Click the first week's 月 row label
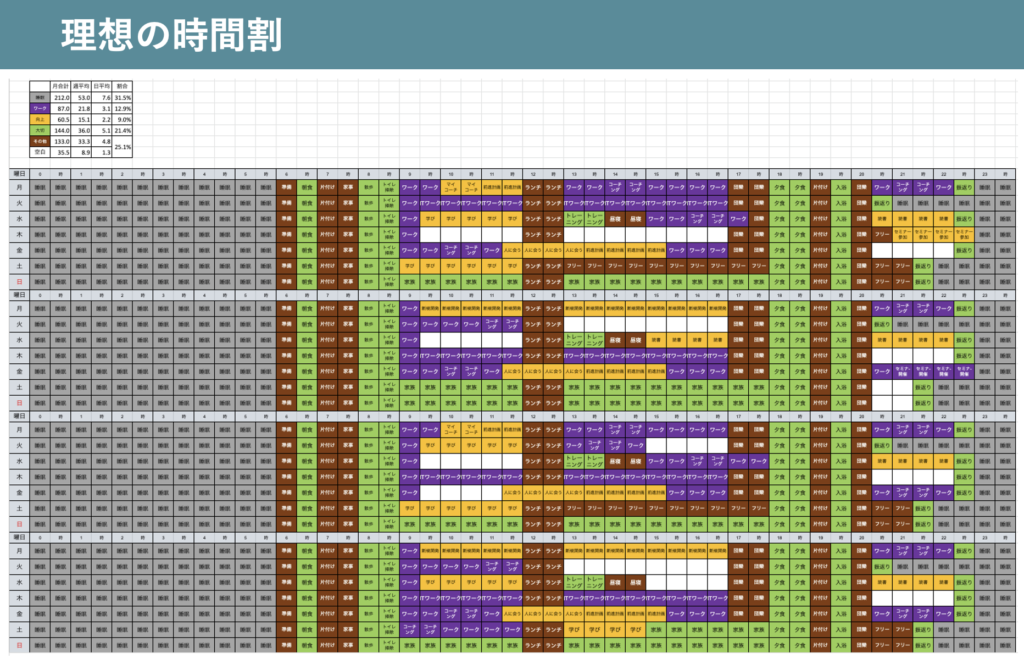 click(20, 187)
